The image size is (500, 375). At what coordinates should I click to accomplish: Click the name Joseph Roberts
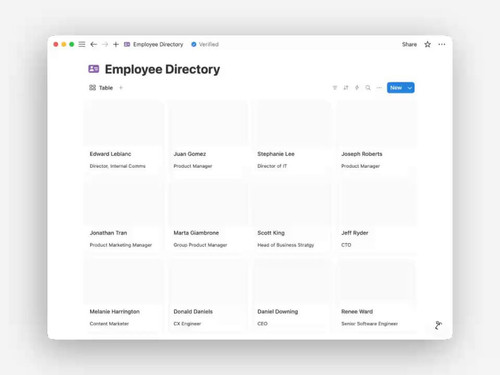coord(362,154)
